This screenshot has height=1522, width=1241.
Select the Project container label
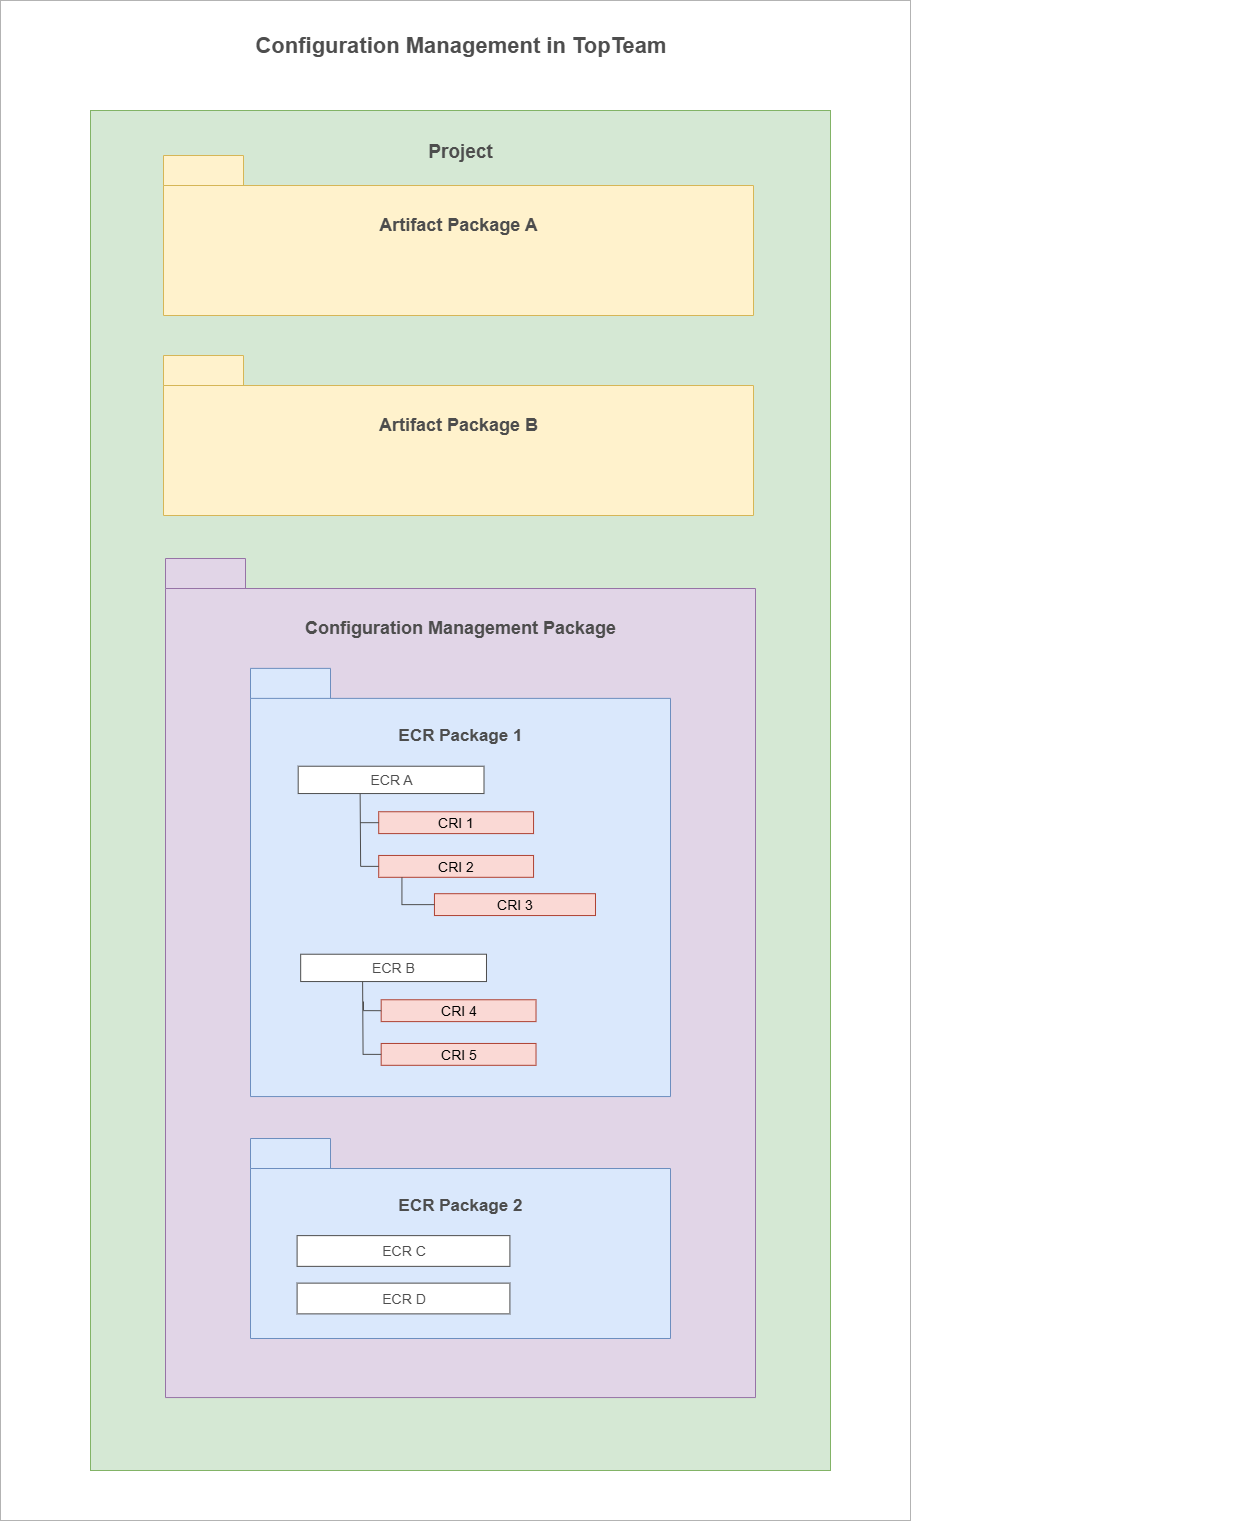(460, 152)
